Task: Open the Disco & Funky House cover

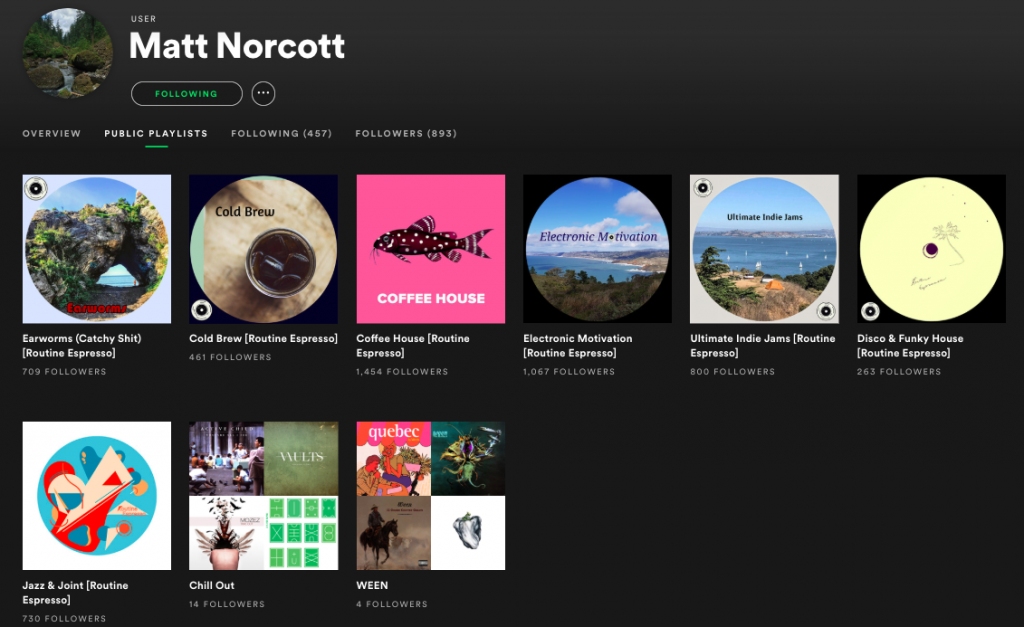Action: 931,249
